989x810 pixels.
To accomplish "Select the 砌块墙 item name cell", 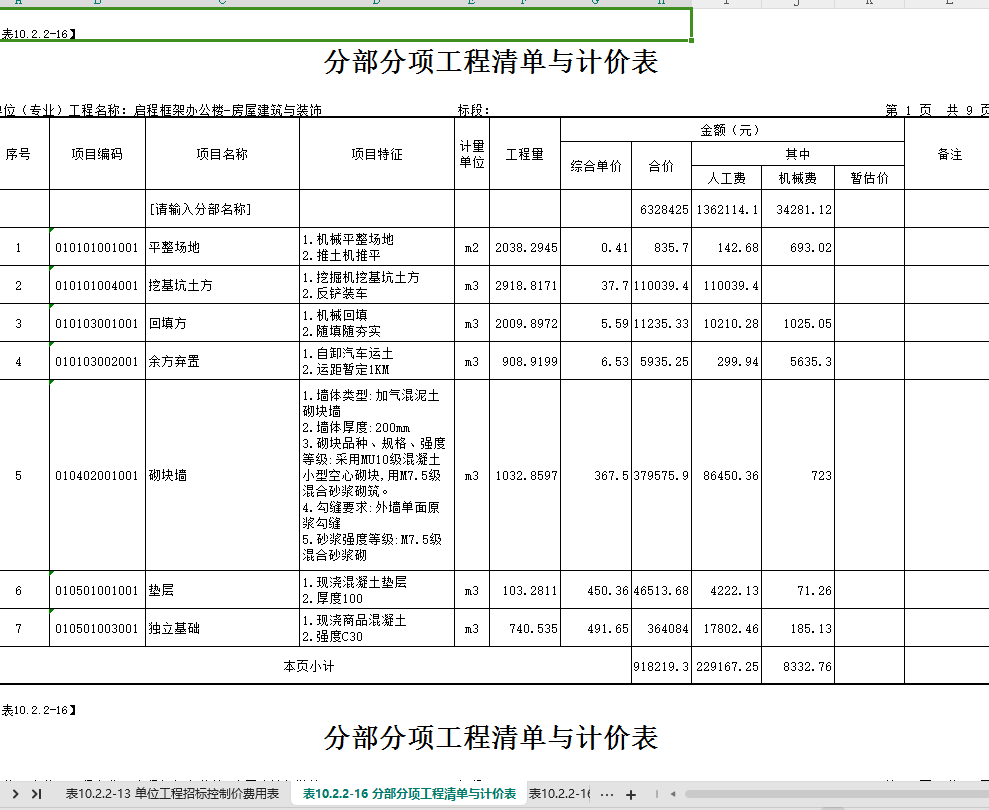I will (222, 475).
